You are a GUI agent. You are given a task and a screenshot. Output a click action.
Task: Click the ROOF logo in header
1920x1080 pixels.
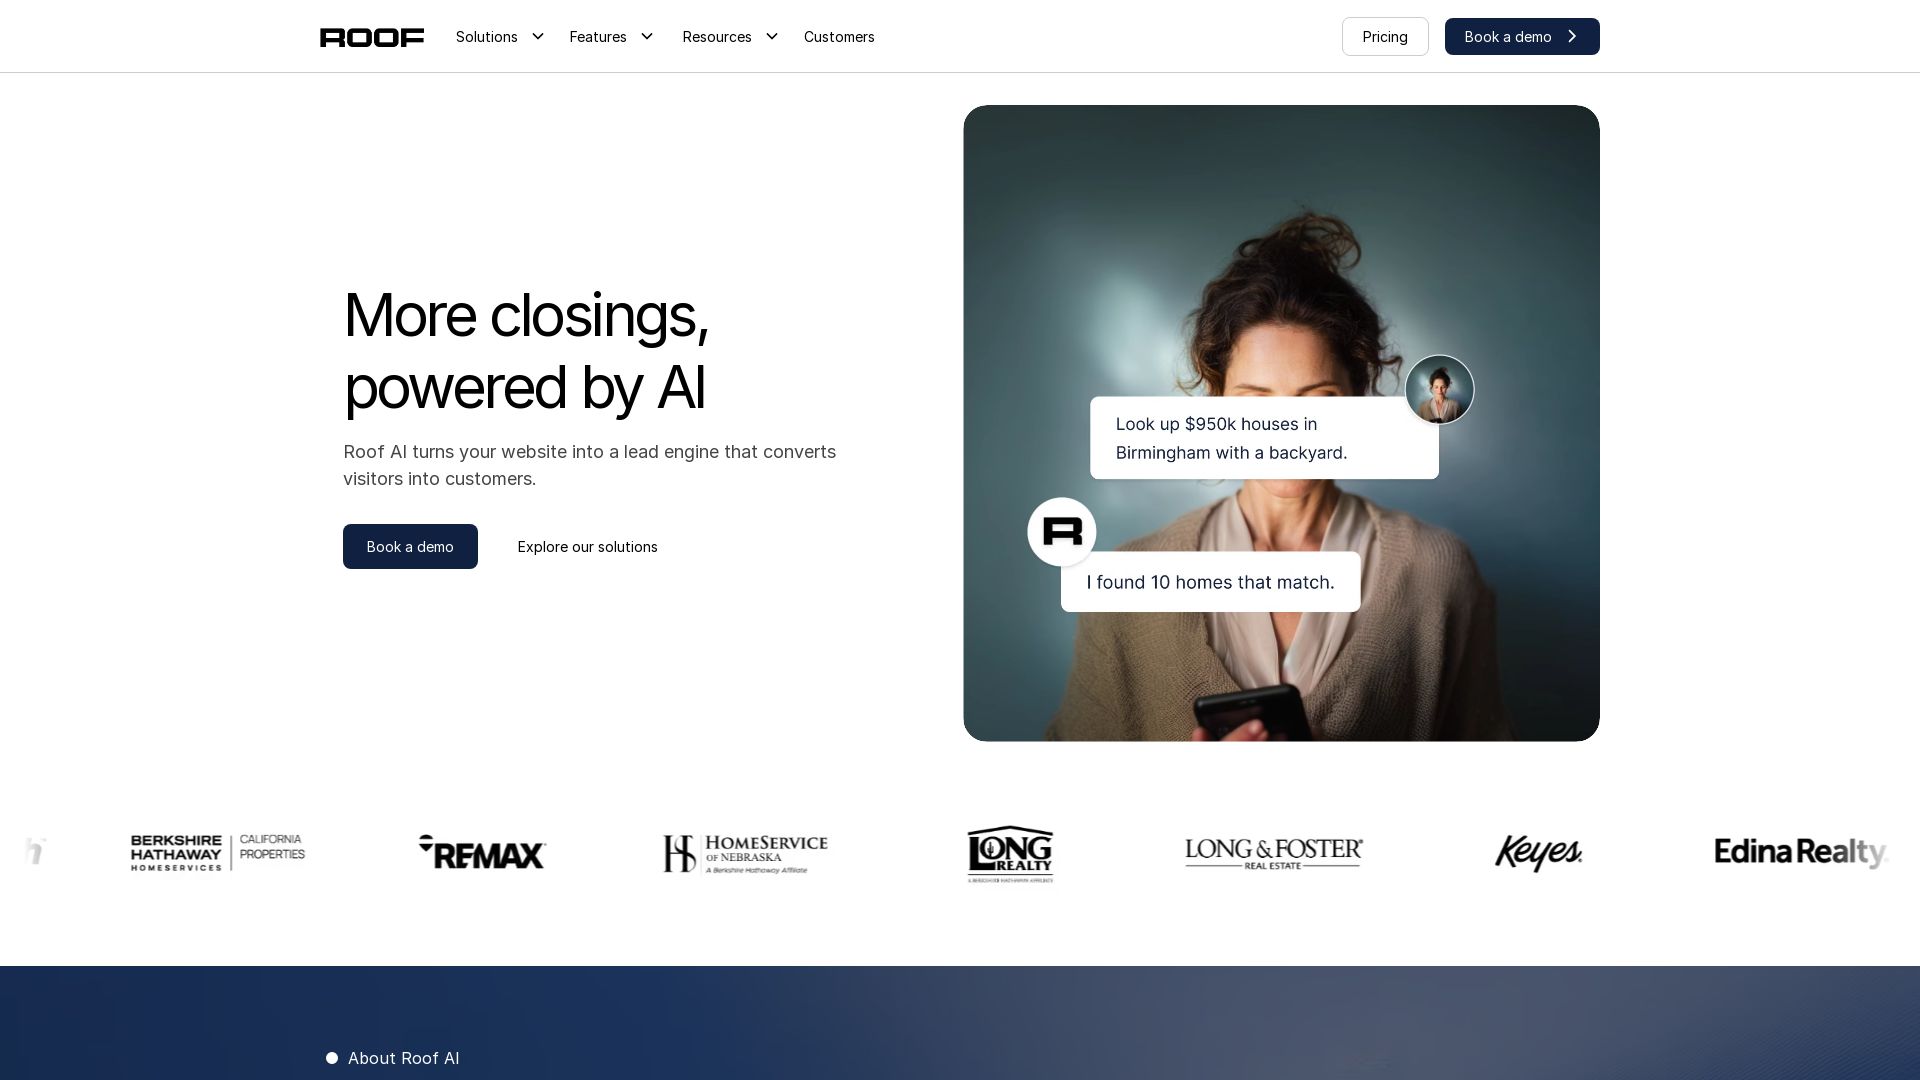[x=371, y=37]
